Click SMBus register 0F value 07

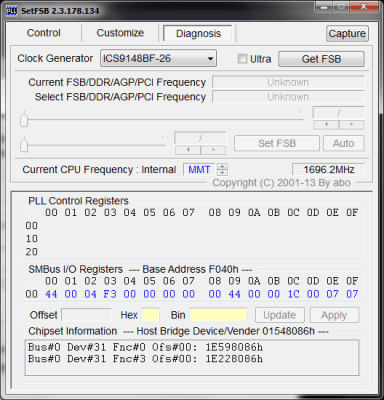pyautogui.click(x=352, y=294)
